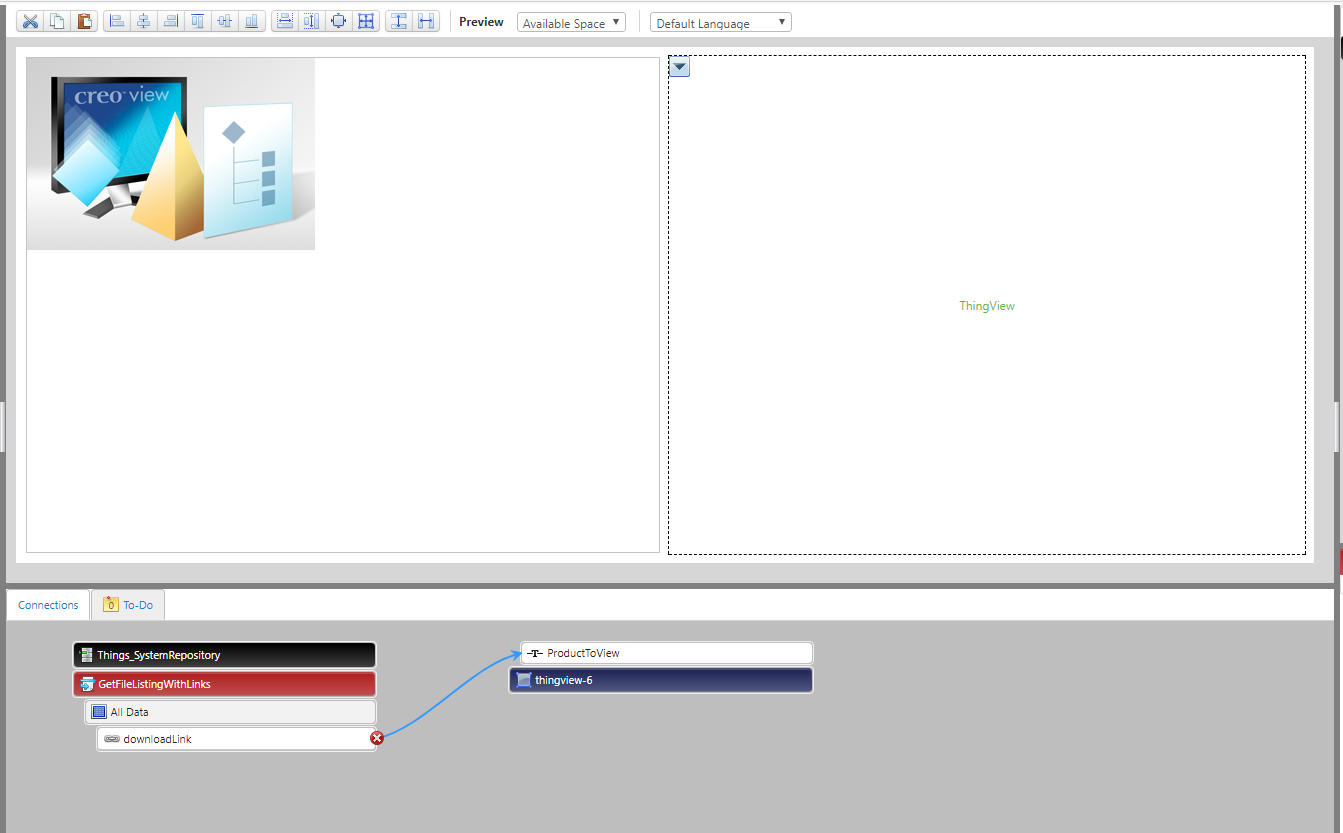Open the ThingView widget dropdown menu

pos(679,67)
